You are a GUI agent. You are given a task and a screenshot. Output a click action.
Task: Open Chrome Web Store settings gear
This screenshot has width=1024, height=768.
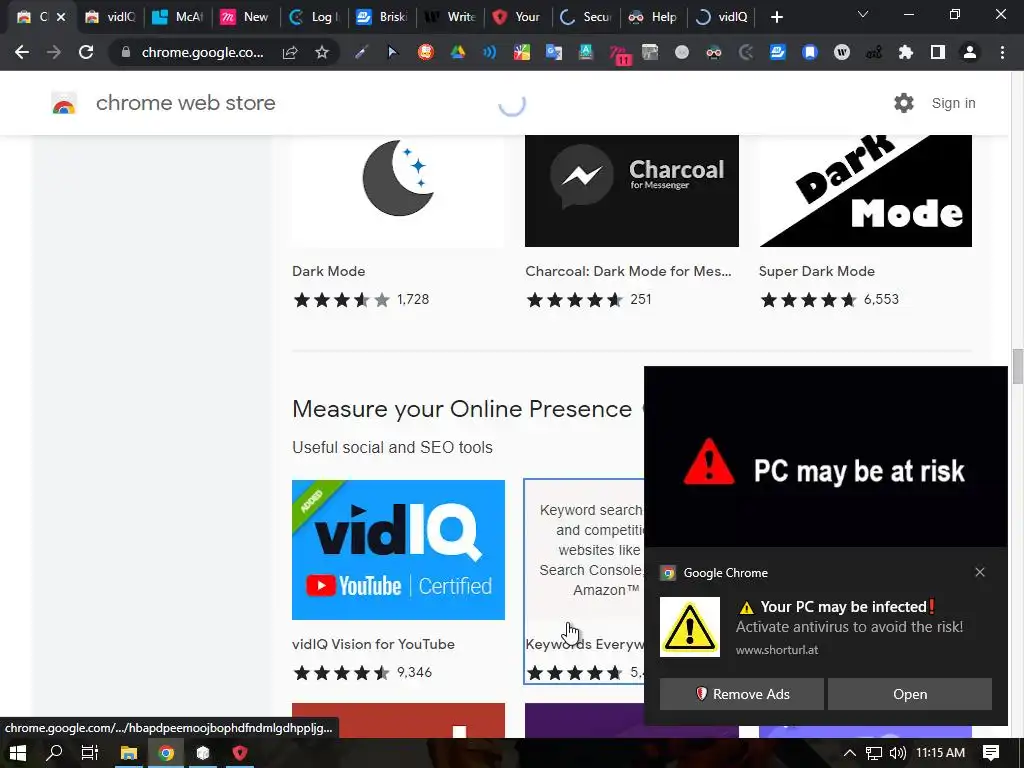[x=904, y=103]
